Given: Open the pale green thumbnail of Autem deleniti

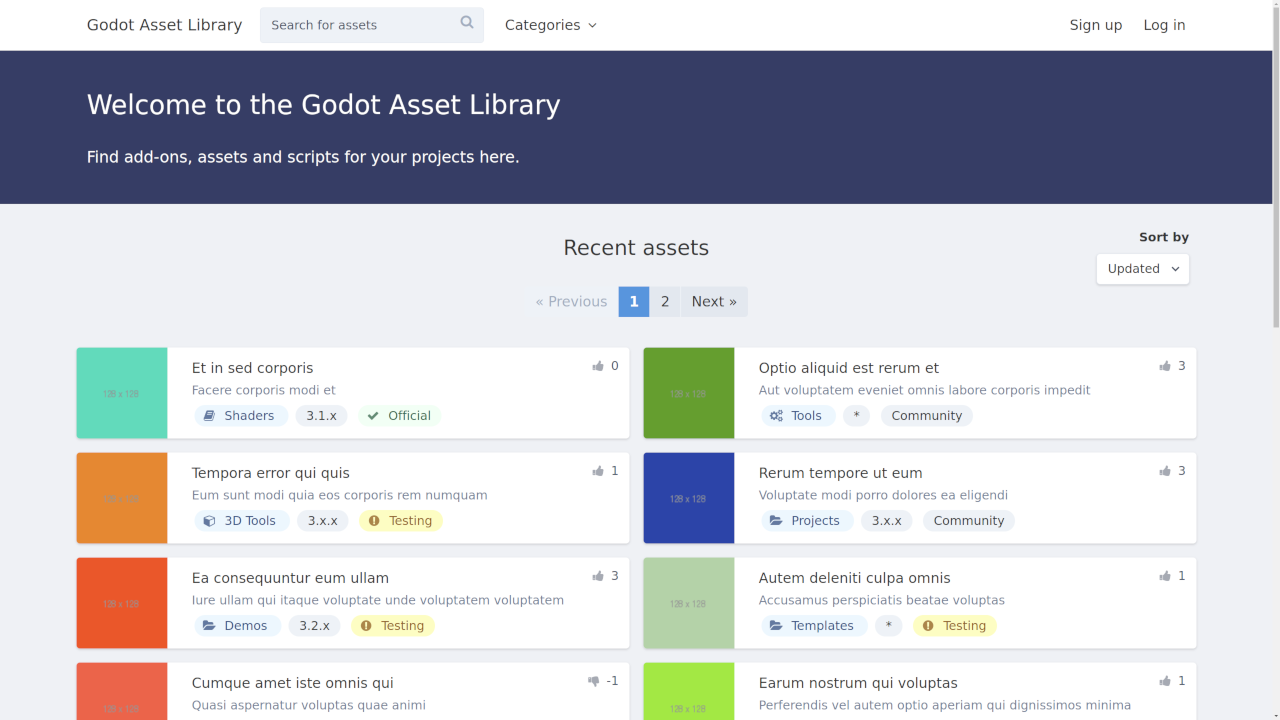Looking at the screenshot, I should [x=689, y=603].
